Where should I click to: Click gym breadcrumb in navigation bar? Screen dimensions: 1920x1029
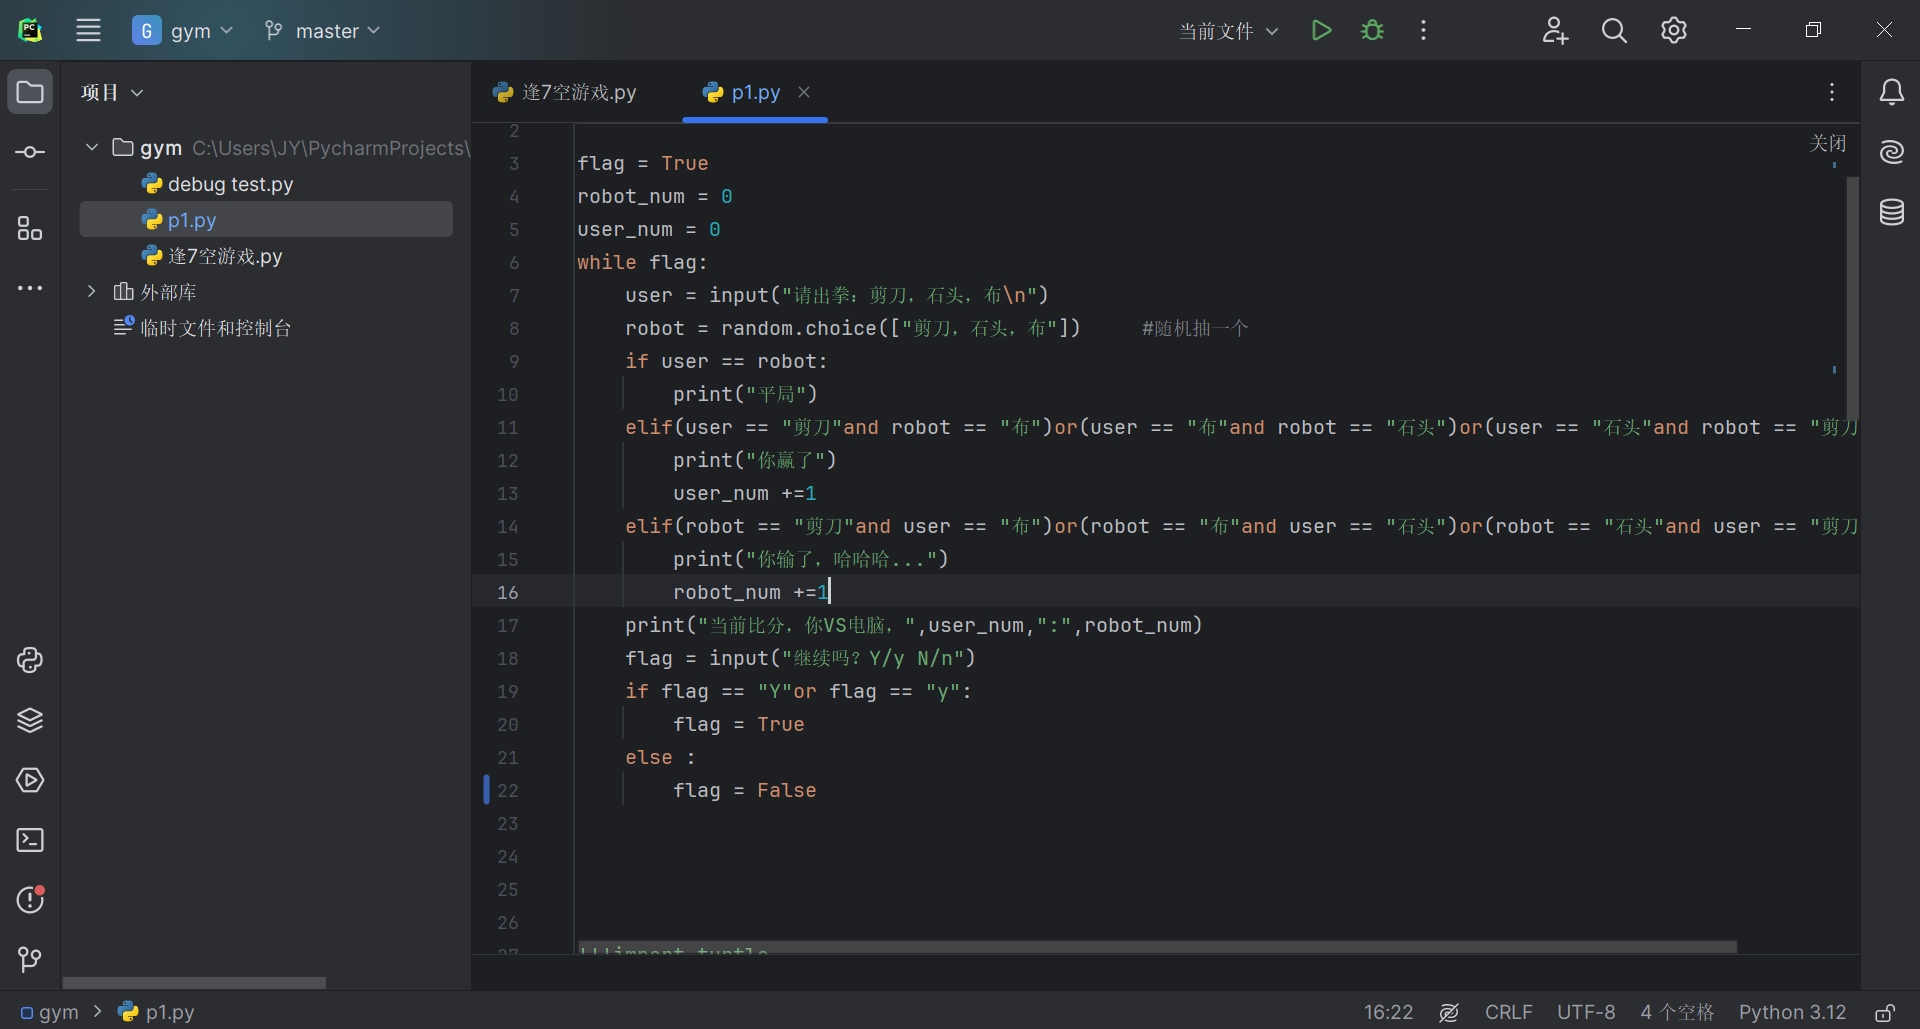(x=50, y=1012)
